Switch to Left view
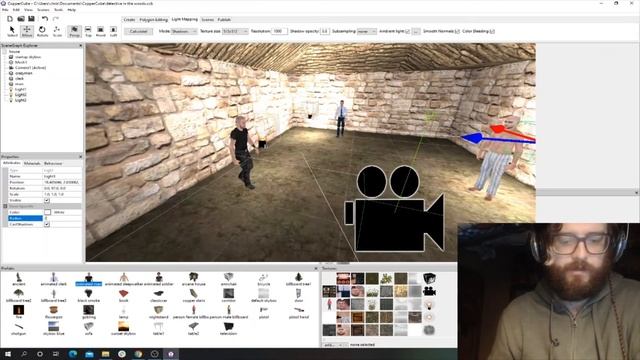Viewport: 640px width, 360px height. (x=113, y=31)
